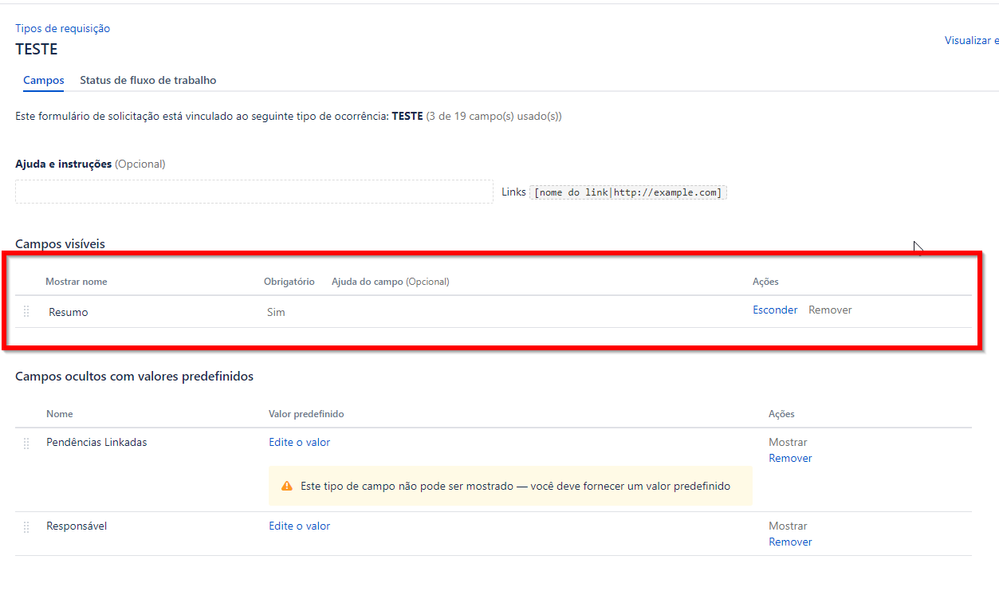Click the warning icon in the yellow notice
This screenshot has height=608, width=999.
click(x=287, y=486)
